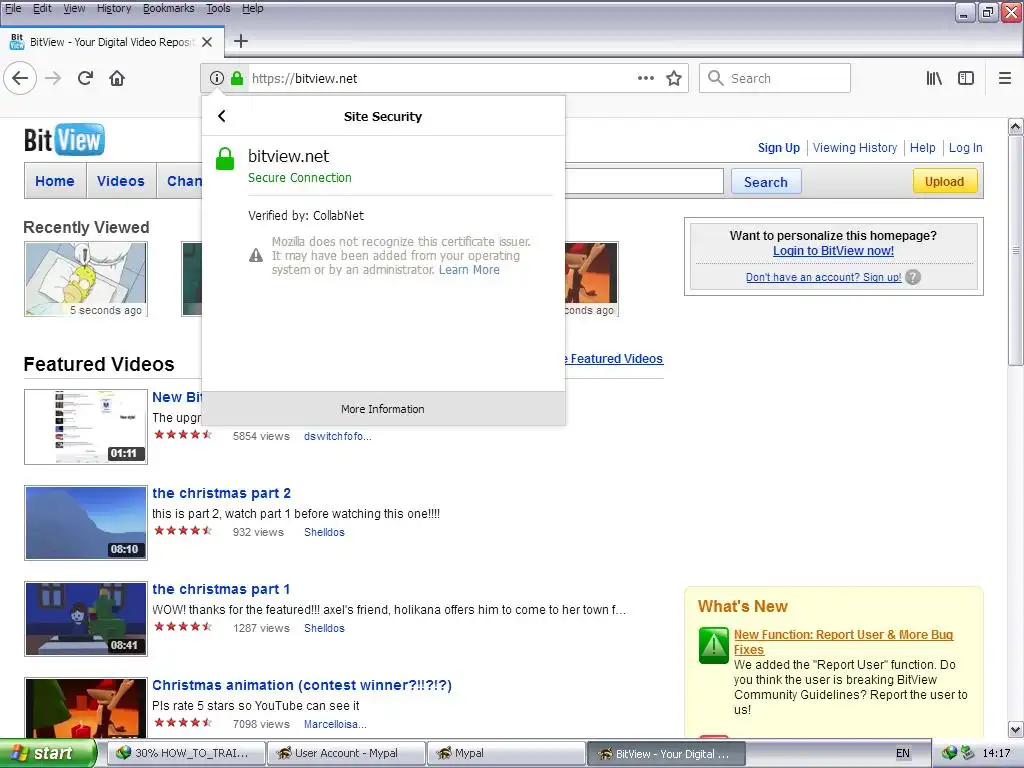Viewport: 1024px width, 768px height.
Task: Reload the current page
Action: tap(85, 78)
